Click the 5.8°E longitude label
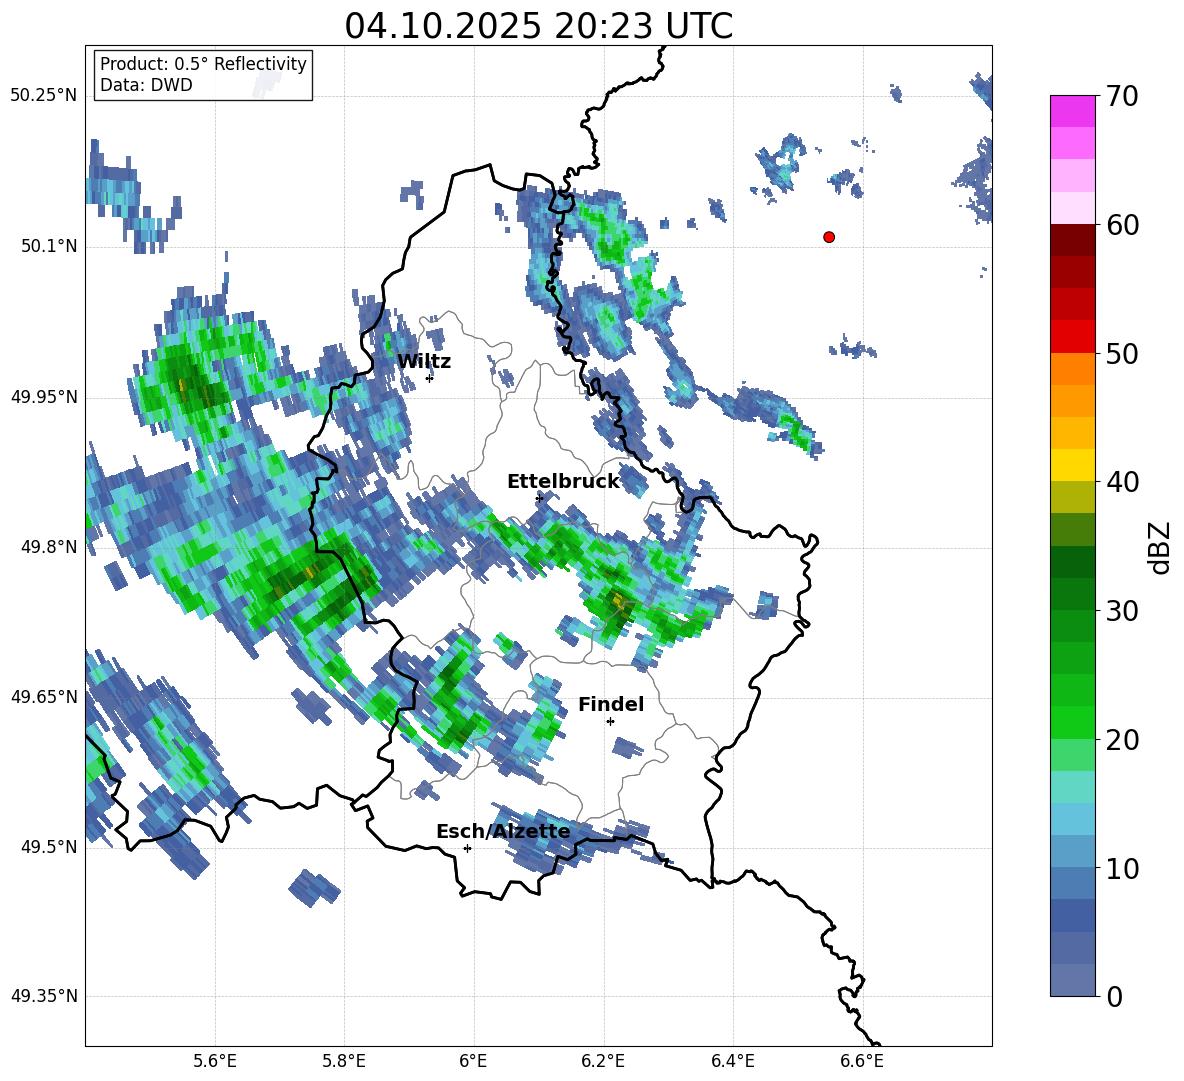Image resolution: width=1184 pixels, height=1081 pixels. point(344,1061)
